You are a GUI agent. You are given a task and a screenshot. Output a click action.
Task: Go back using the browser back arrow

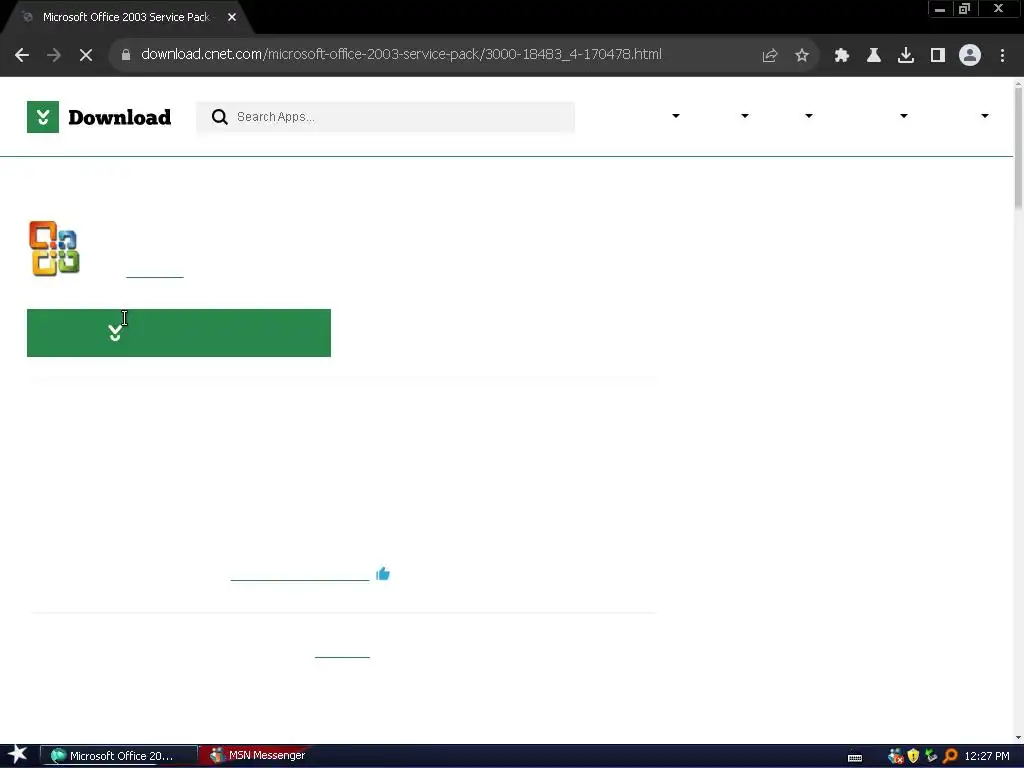[x=22, y=55]
